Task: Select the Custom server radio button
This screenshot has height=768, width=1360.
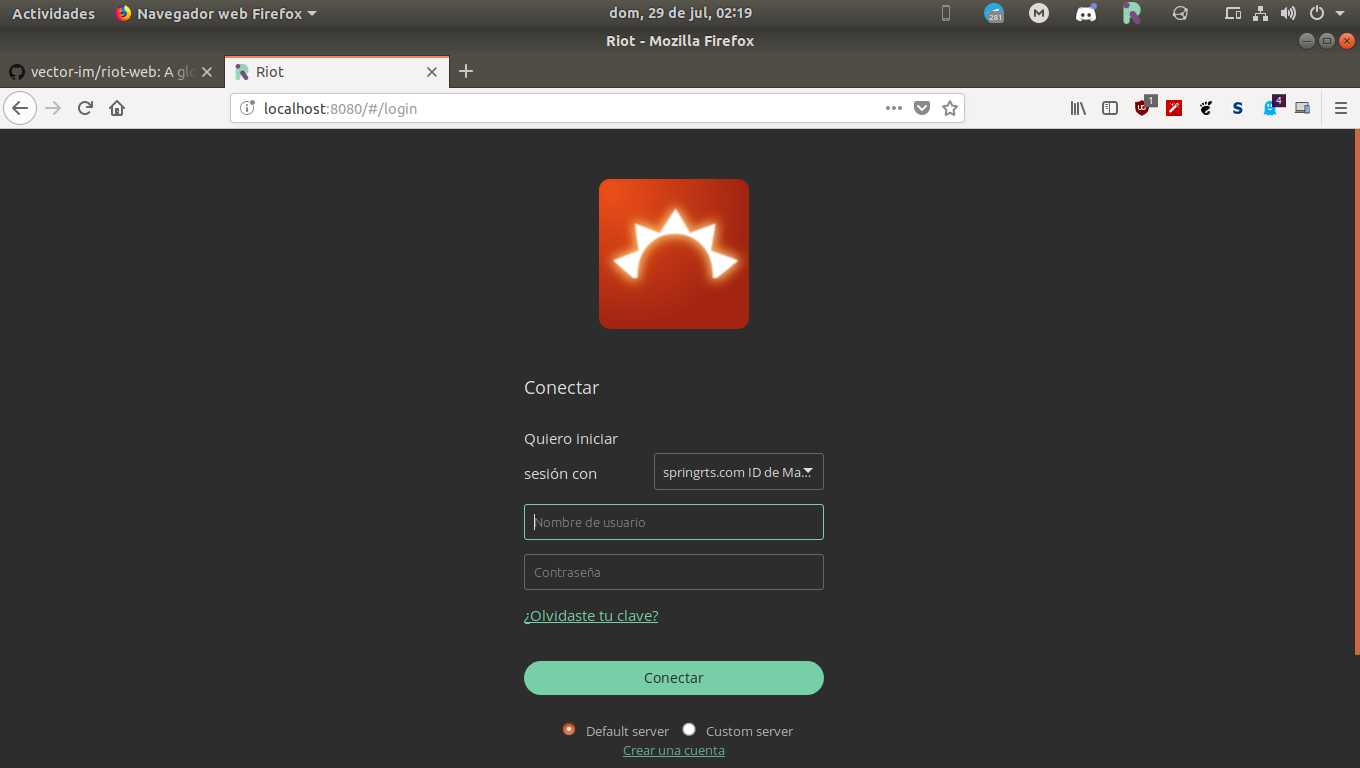Action: click(x=689, y=729)
